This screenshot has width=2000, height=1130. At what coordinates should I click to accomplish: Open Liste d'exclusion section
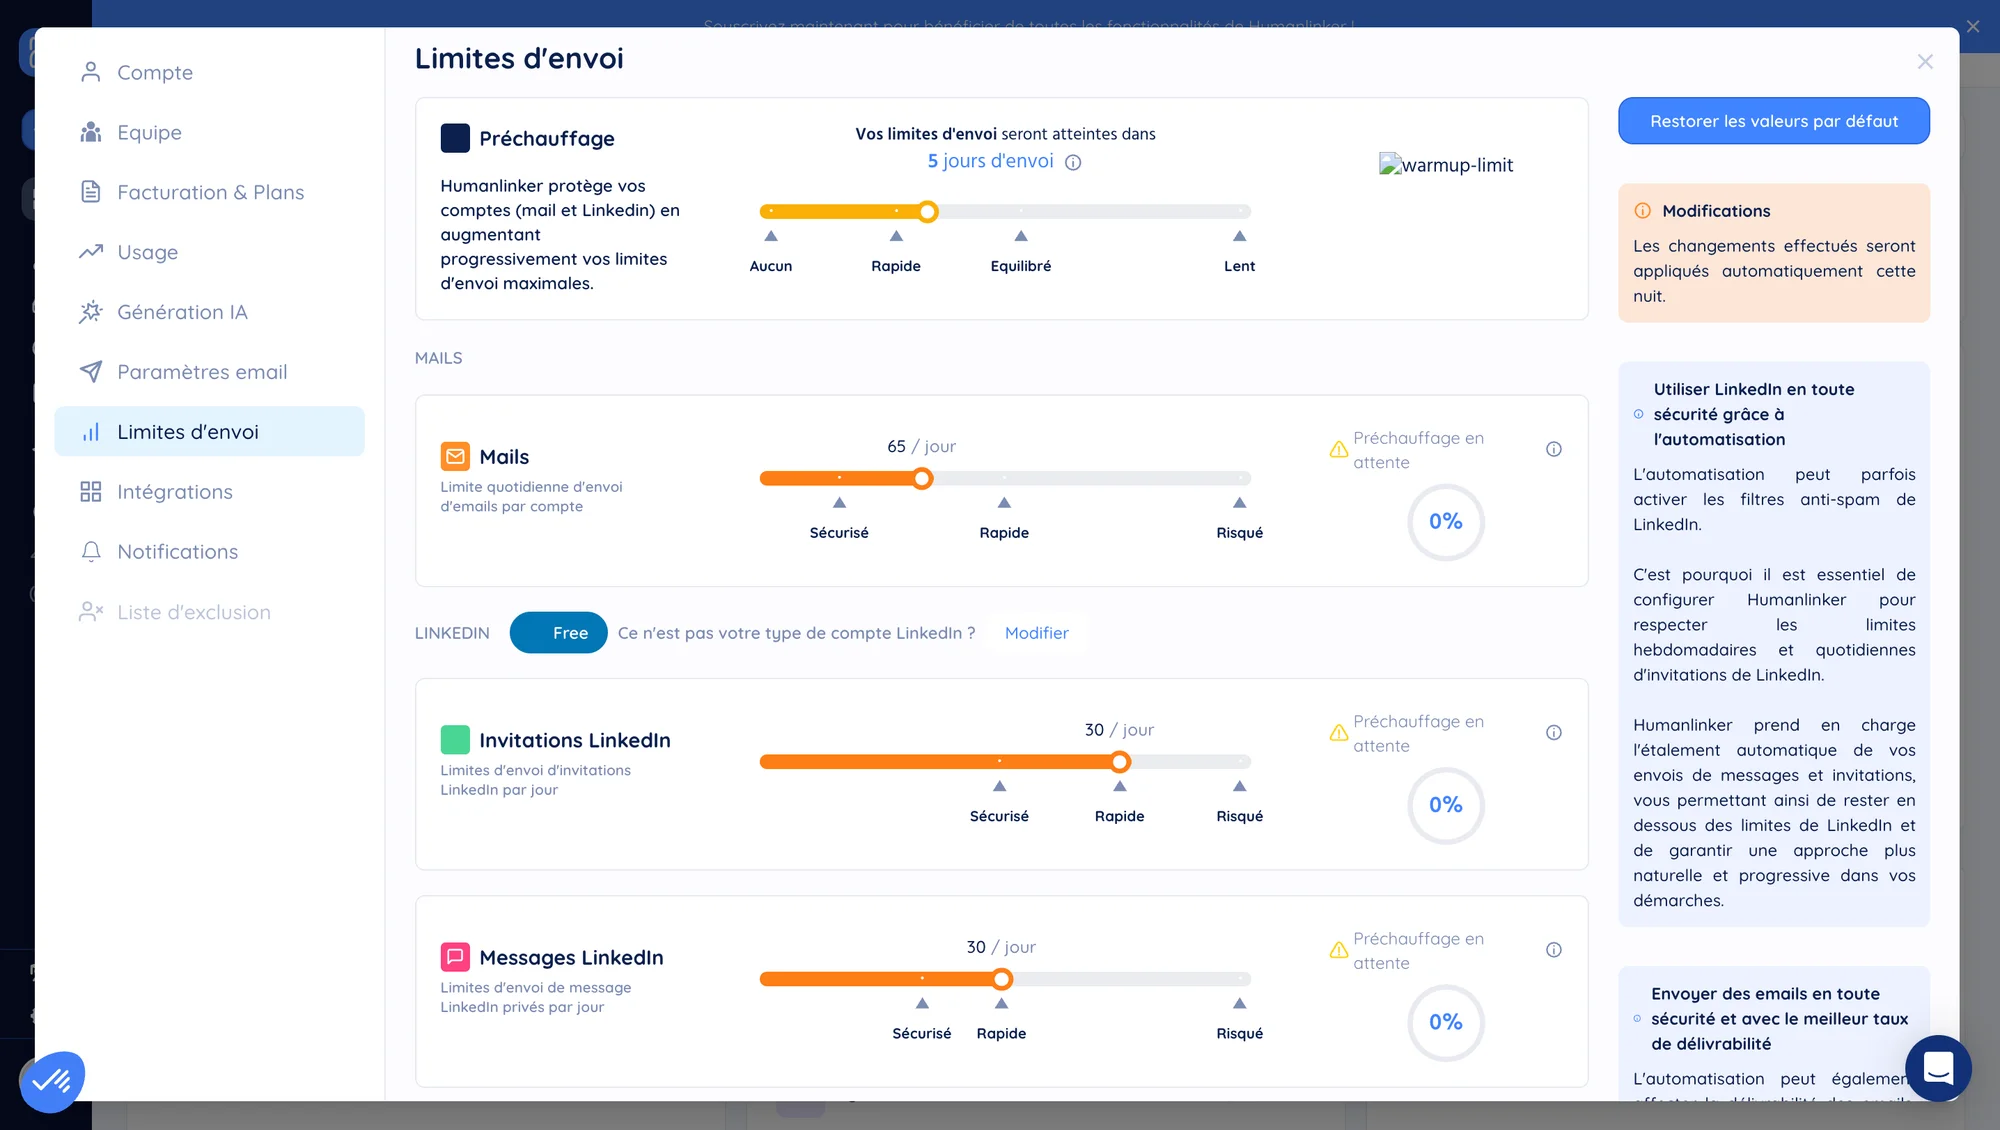[x=209, y=612]
